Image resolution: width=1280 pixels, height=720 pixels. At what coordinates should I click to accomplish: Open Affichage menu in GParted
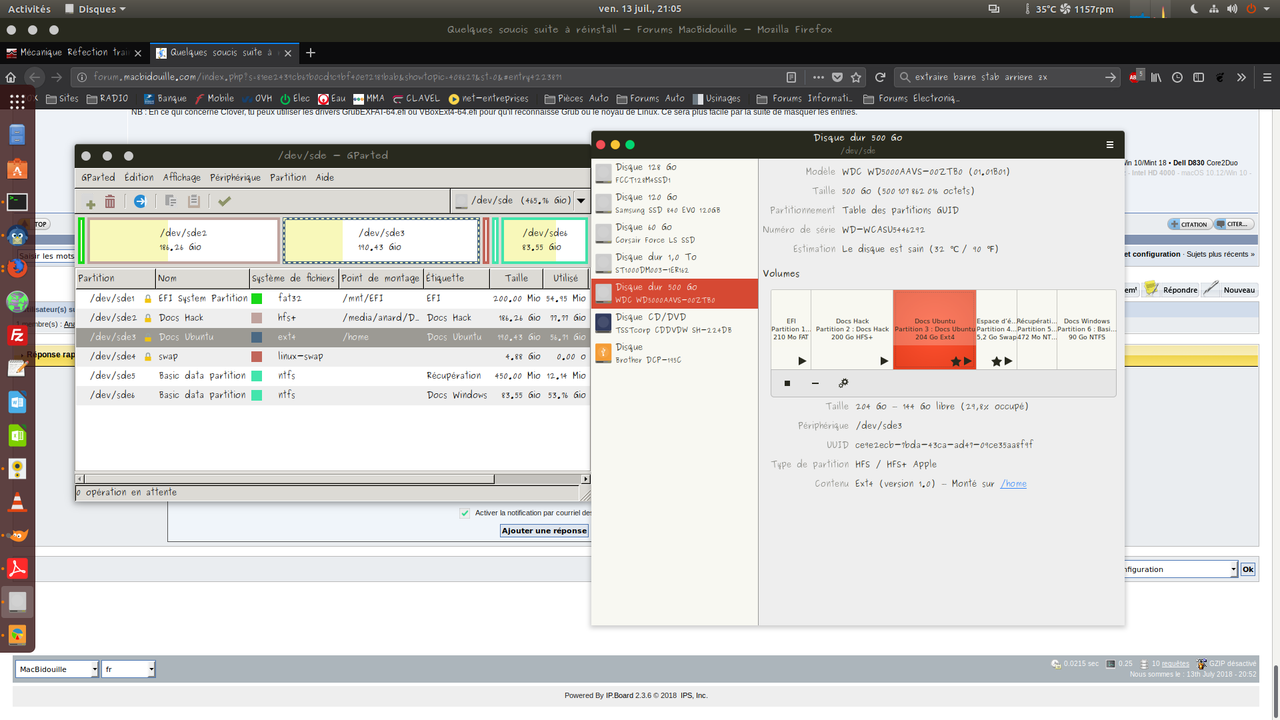182,177
